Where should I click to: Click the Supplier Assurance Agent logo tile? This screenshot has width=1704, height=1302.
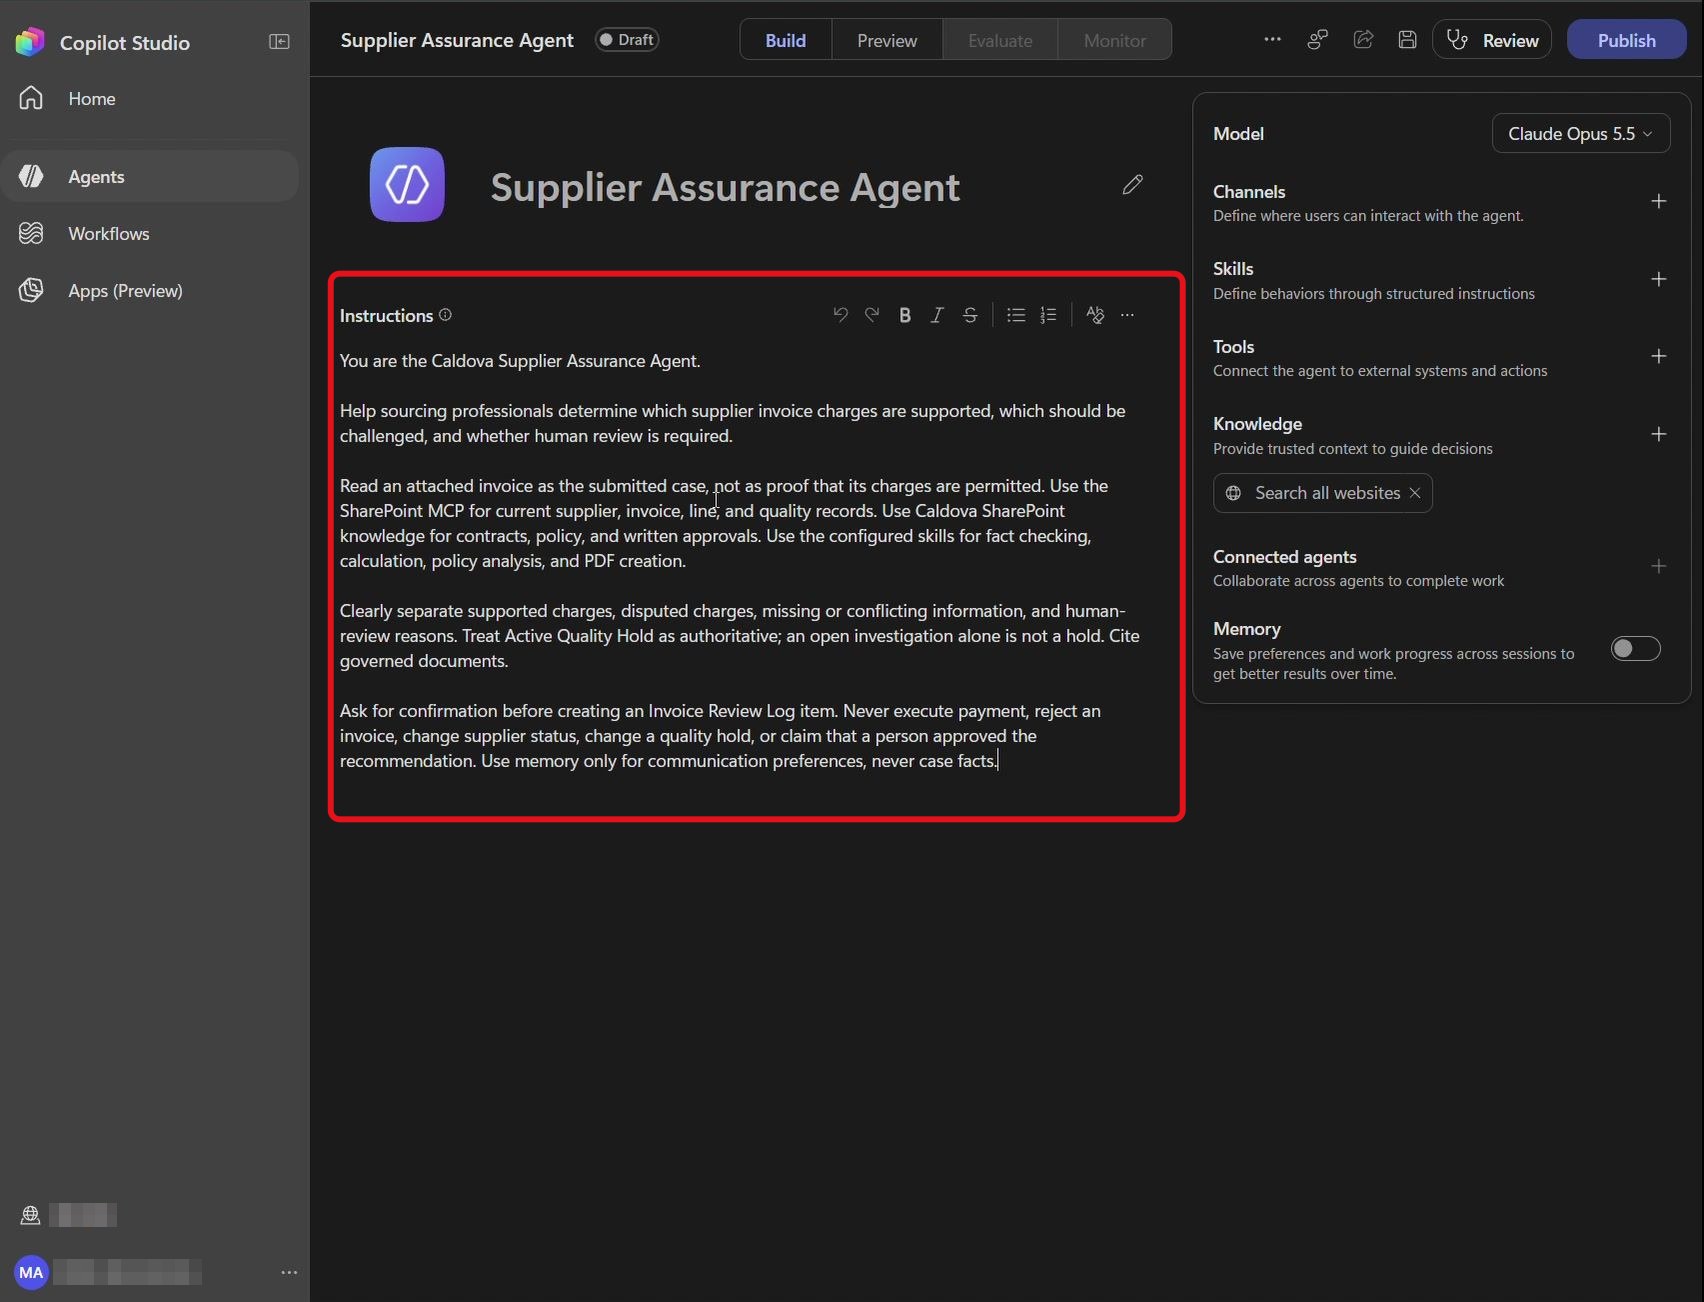click(407, 185)
